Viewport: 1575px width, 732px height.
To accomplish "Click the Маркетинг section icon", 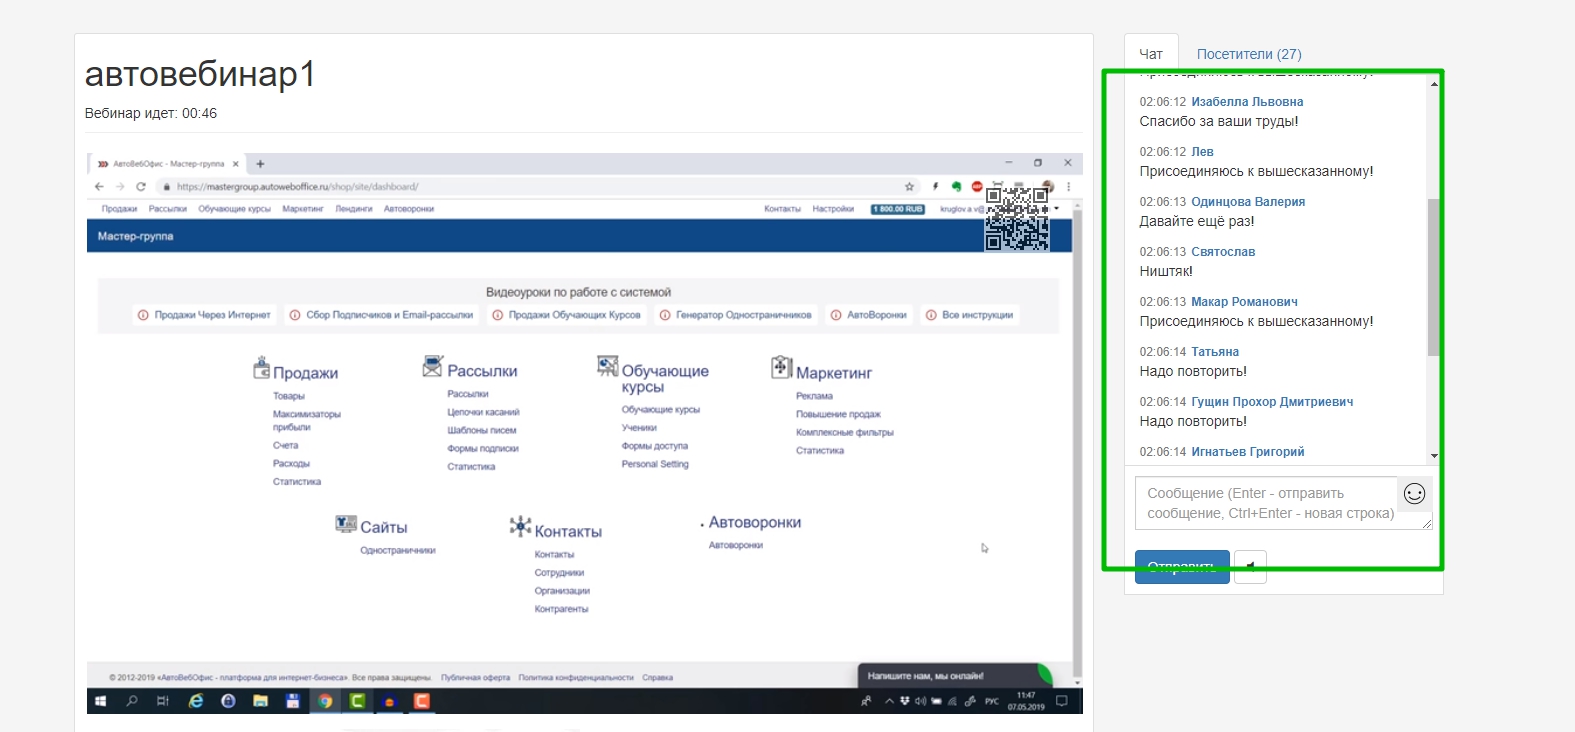I will 781,368.
